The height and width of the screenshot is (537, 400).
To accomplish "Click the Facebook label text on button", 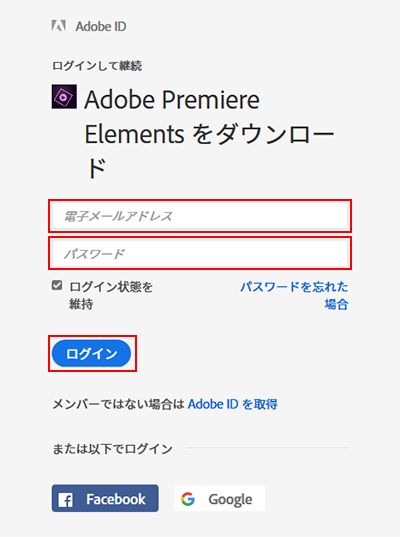I will pos(116,499).
